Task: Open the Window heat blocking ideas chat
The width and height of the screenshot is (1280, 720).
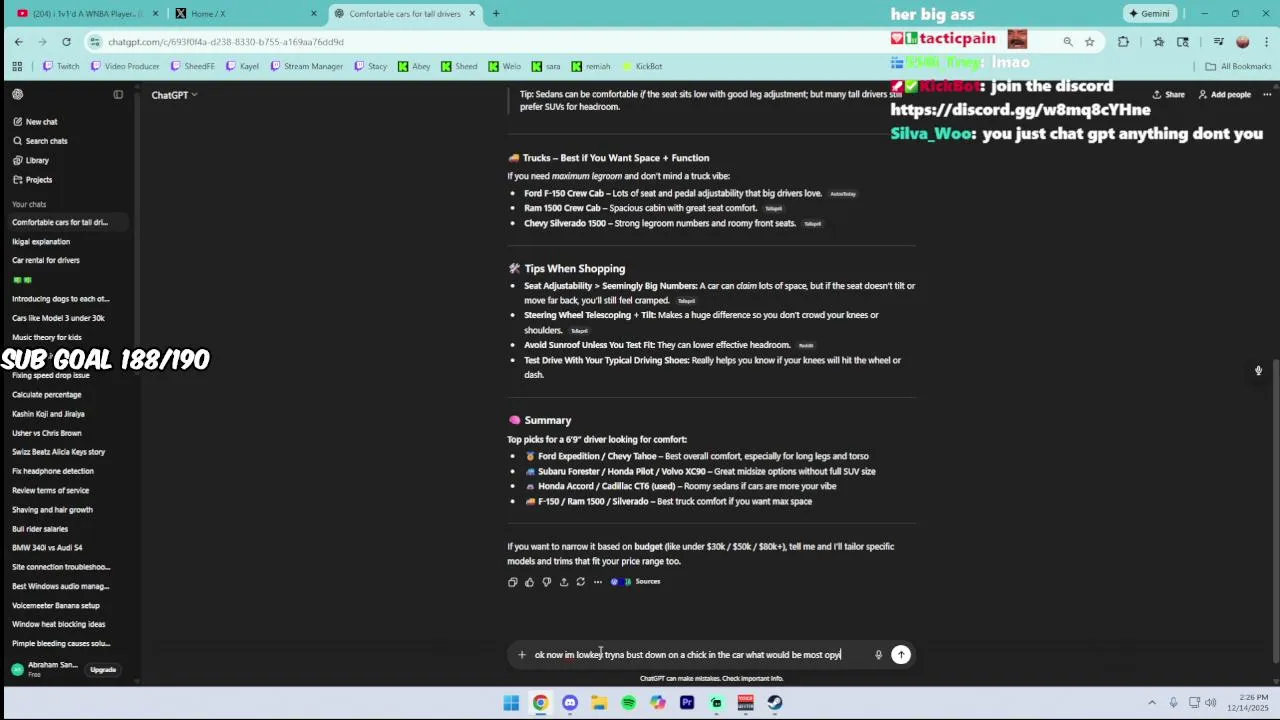Action: 58,625
